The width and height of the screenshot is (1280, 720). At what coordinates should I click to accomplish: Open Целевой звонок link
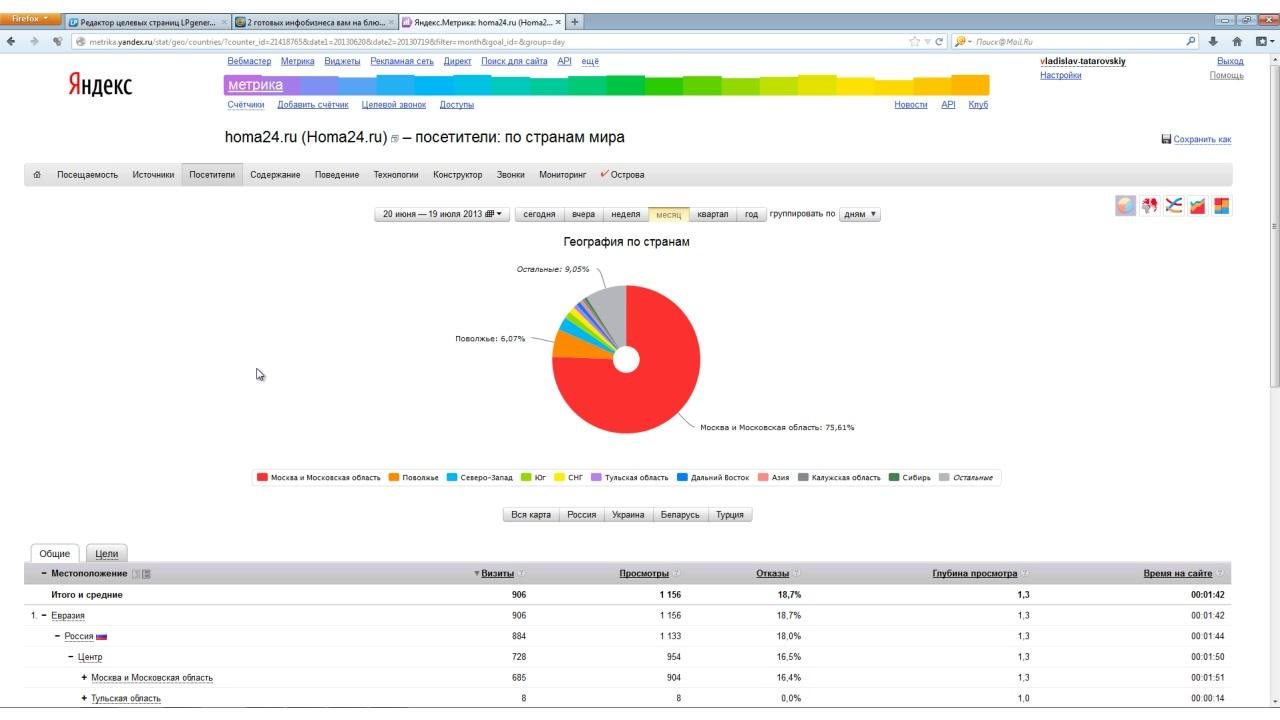point(393,104)
